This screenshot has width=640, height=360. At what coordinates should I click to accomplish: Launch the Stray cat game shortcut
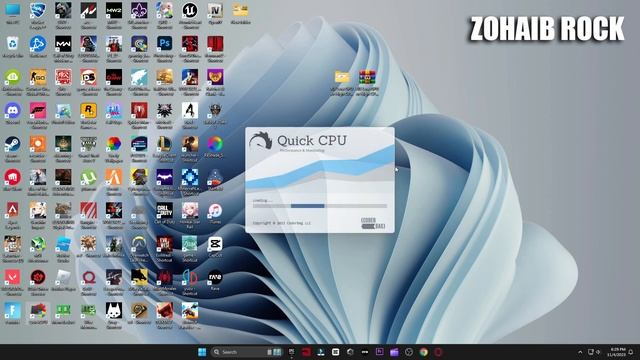(114, 311)
